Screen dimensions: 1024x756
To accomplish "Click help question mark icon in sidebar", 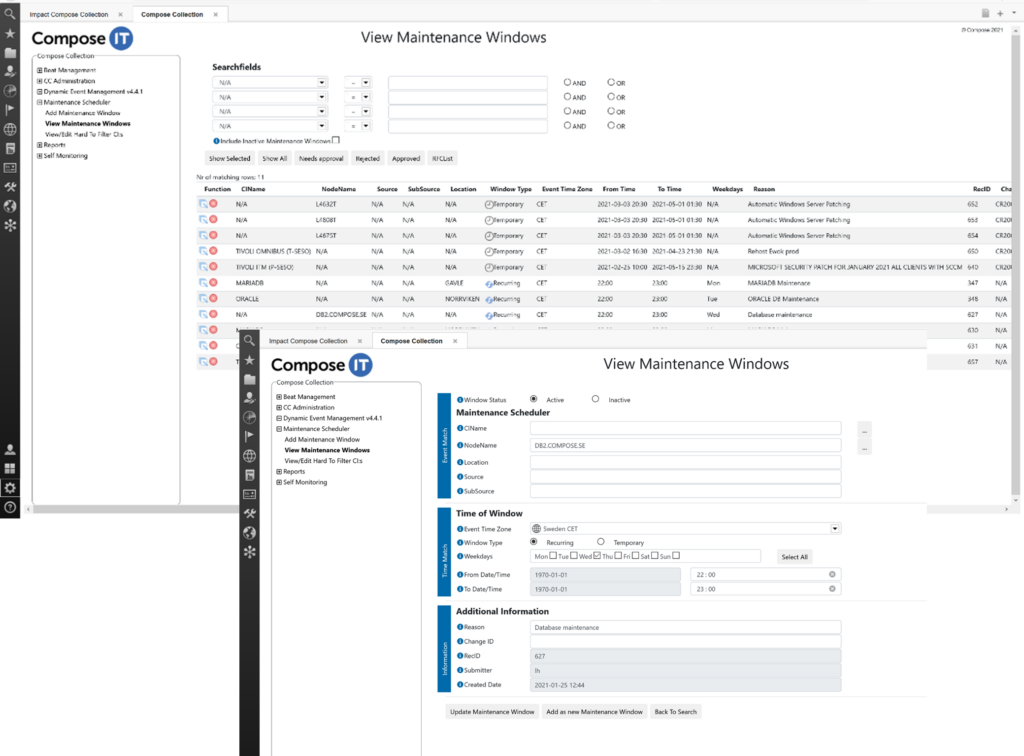I will (10, 507).
